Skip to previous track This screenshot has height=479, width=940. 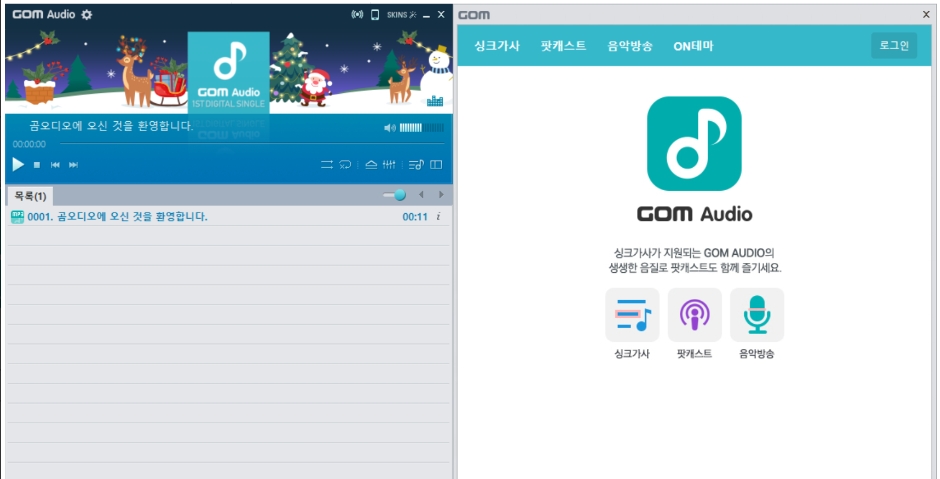[x=55, y=165]
